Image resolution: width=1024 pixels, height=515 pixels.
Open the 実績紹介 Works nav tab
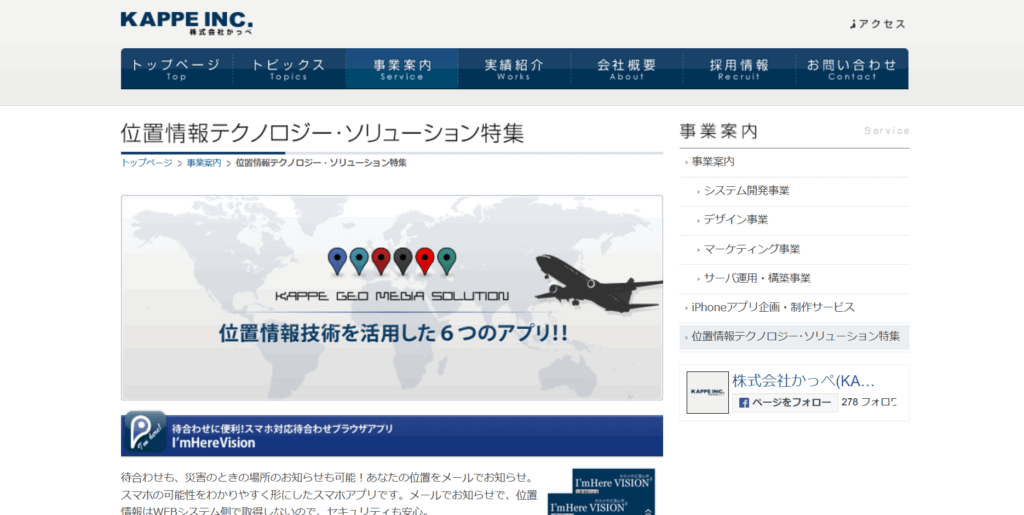pyautogui.click(x=514, y=69)
